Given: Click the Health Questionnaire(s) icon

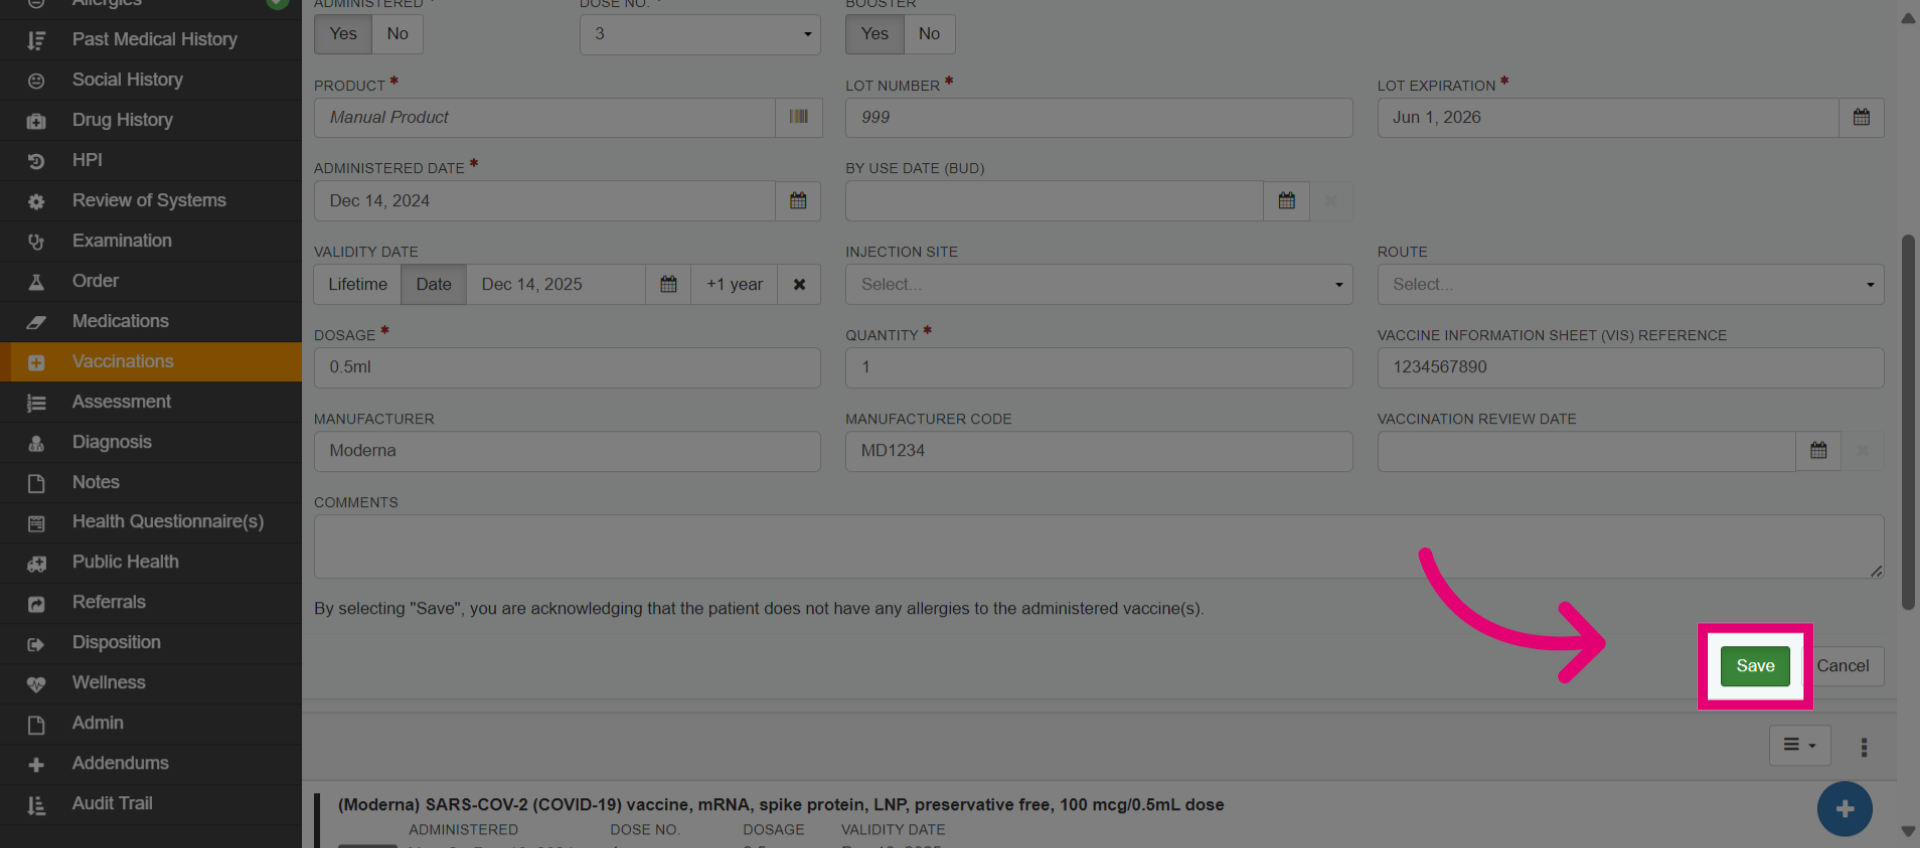Looking at the screenshot, I should coord(36,523).
